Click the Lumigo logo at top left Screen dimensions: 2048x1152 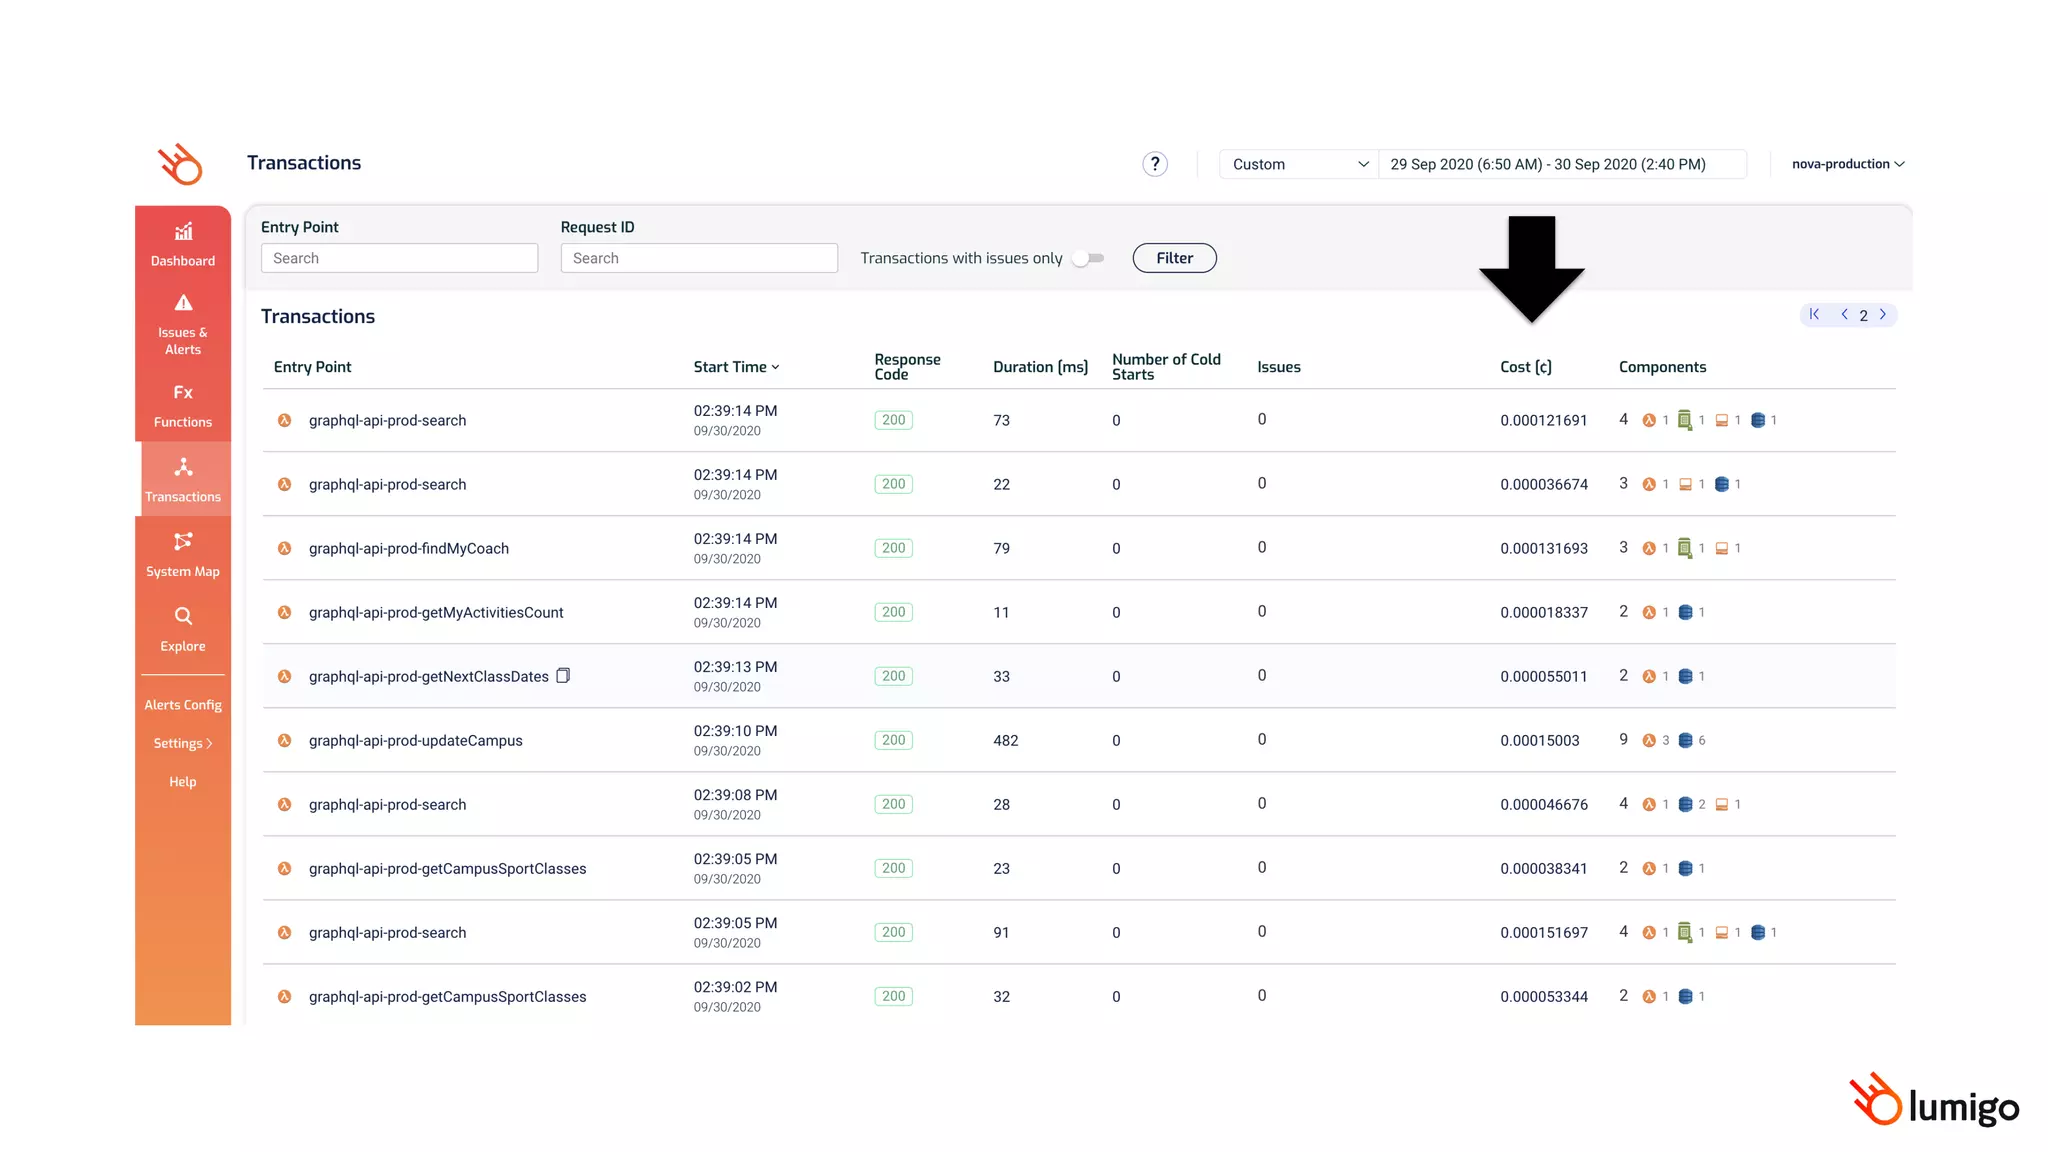180,164
